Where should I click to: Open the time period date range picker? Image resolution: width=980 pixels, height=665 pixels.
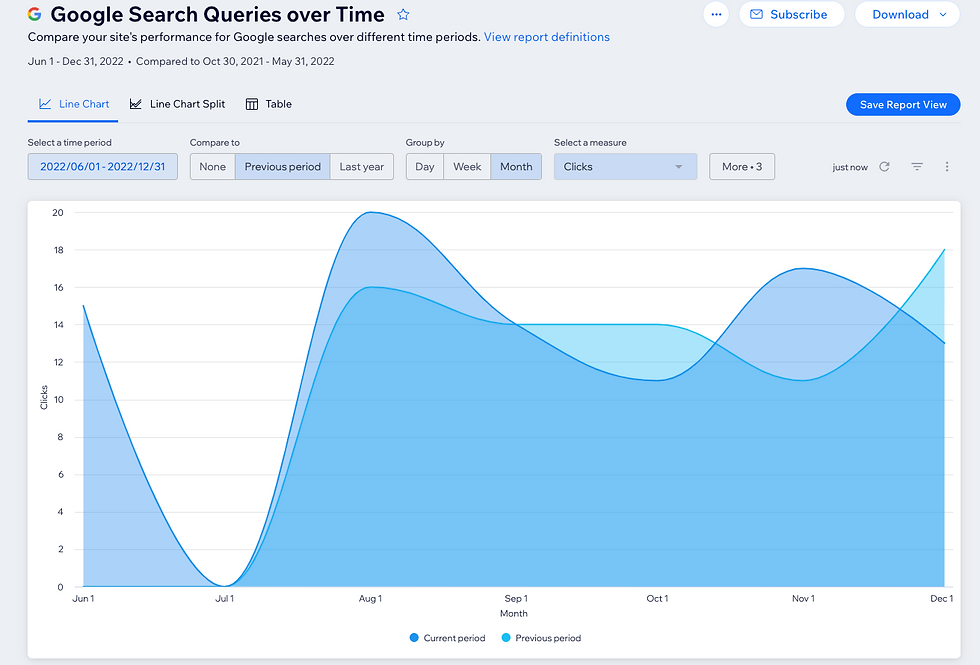(x=102, y=167)
